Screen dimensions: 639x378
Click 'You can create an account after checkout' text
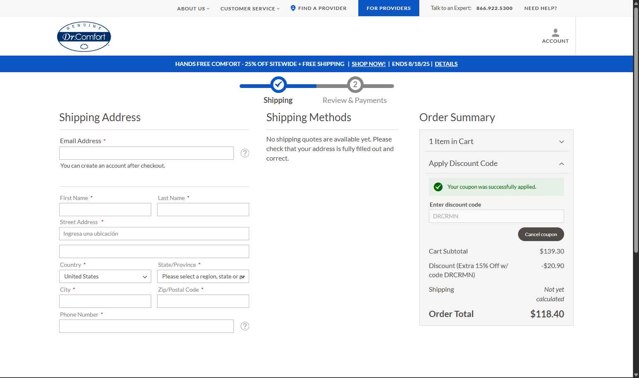pyautogui.click(x=112, y=166)
